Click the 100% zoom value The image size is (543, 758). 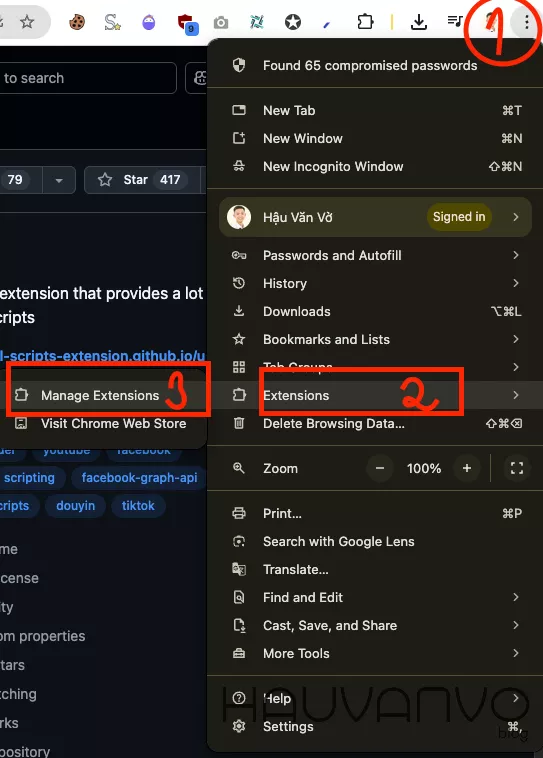(424, 468)
